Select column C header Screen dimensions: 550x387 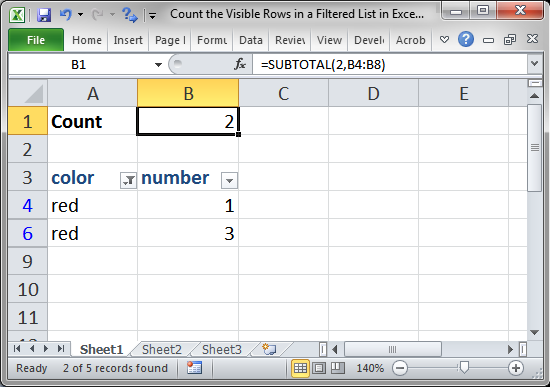click(283, 93)
